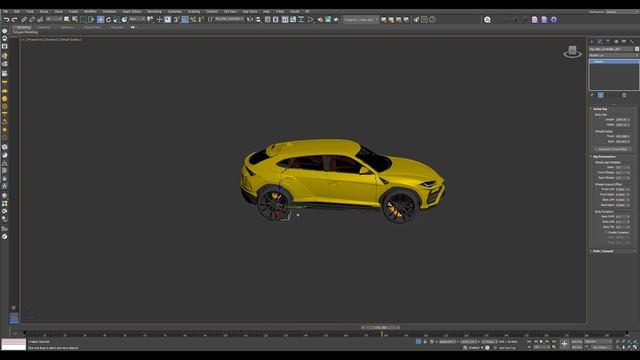Open the Curve Editor

[x=293, y=20]
